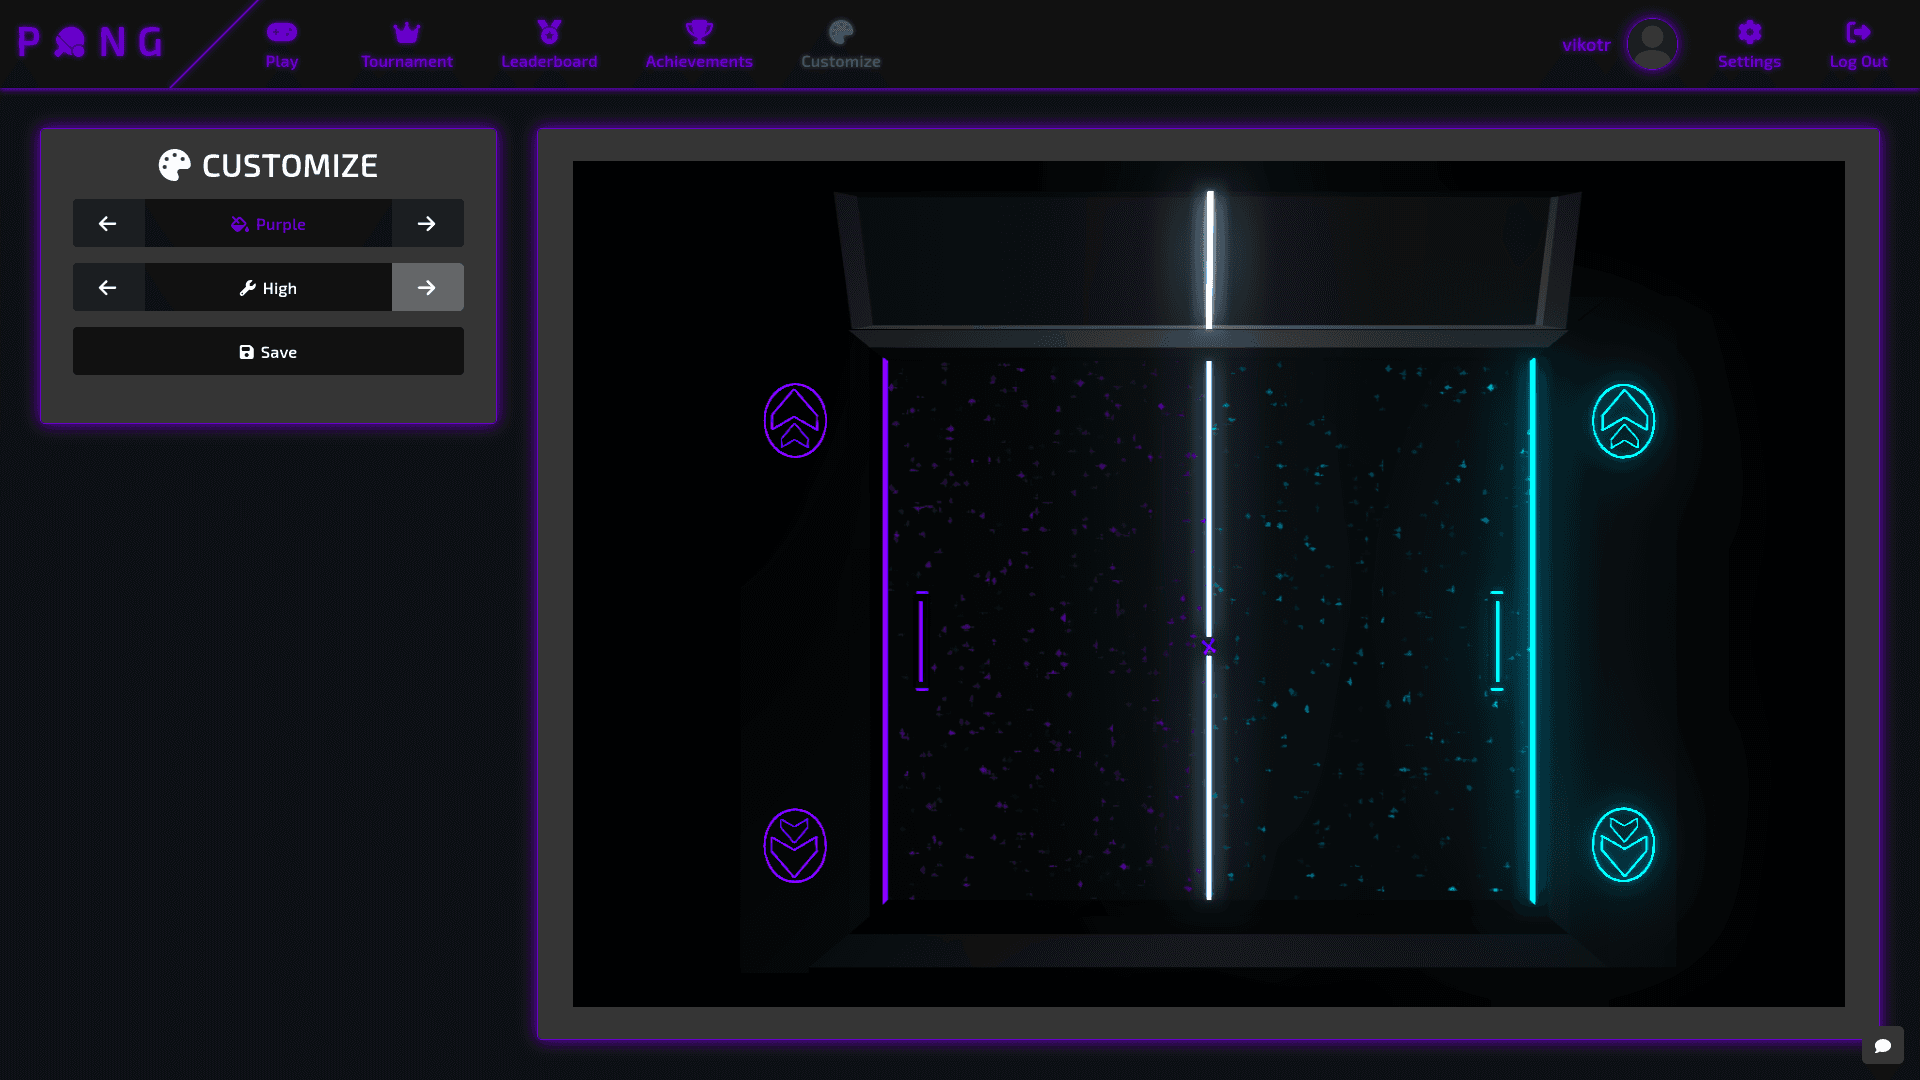
Task: Select the Play game controller icon
Action: click(281, 31)
